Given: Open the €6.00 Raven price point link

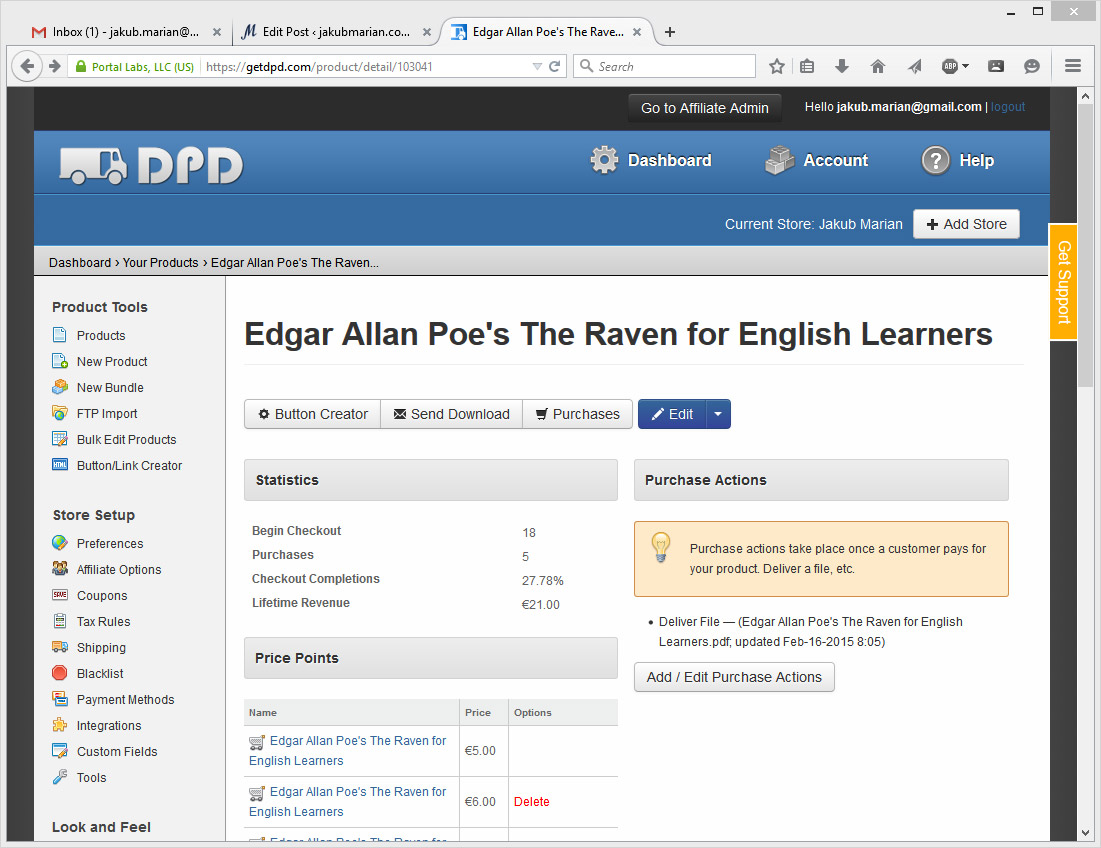Looking at the screenshot, I should (348, 801).
